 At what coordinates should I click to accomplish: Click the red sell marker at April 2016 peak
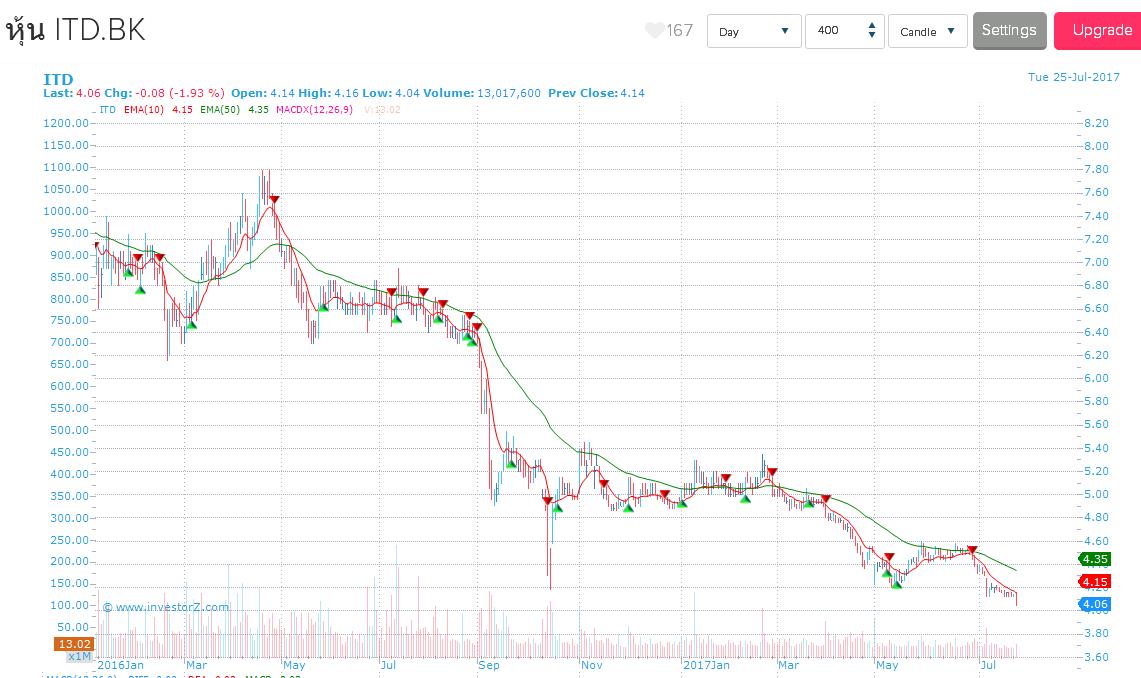point(274,200)
